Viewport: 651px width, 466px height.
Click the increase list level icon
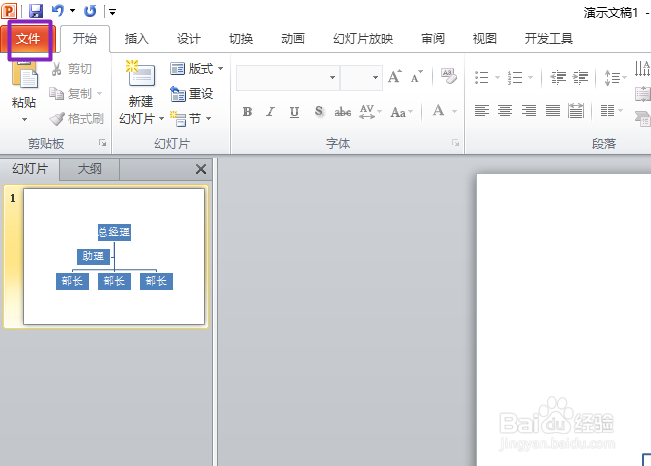tap(580, 78)
